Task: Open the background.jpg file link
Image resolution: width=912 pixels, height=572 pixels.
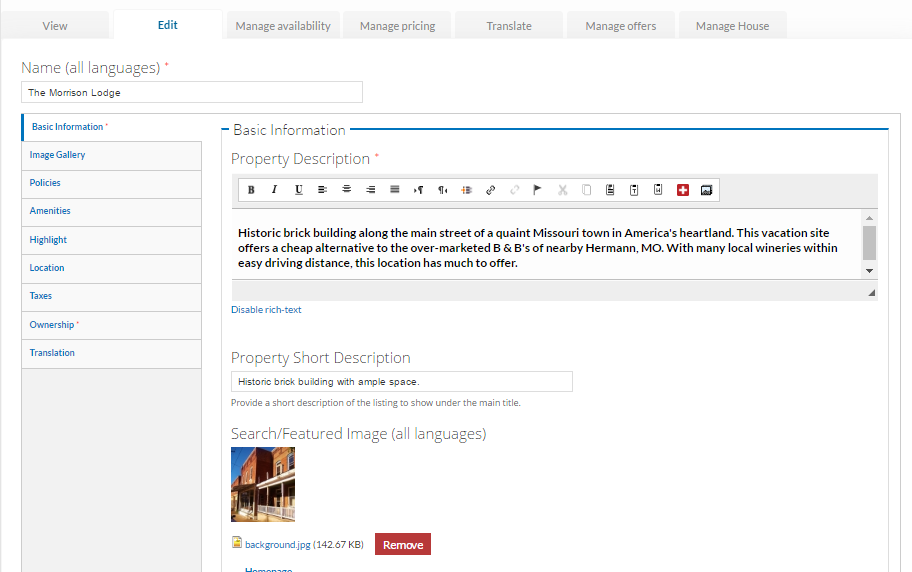Action: click(x=277, y=545)
